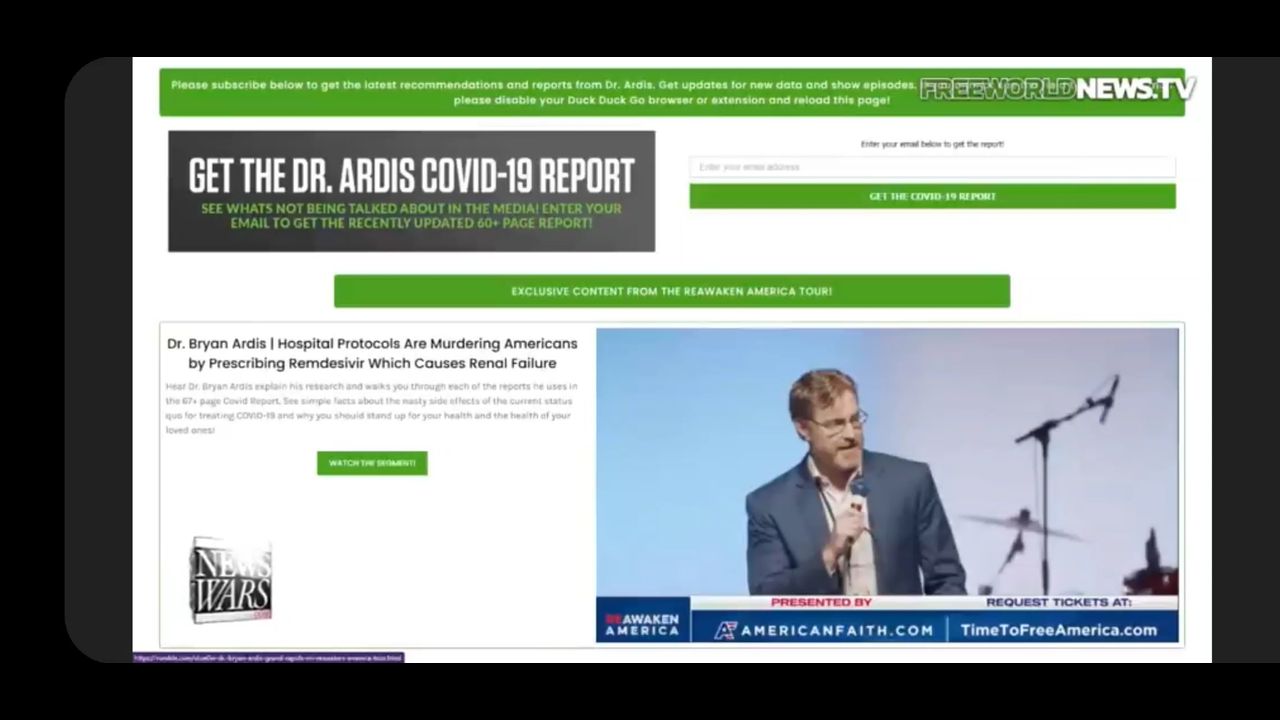
Task: Click the Enter your email below label
Action: [931, 144]
